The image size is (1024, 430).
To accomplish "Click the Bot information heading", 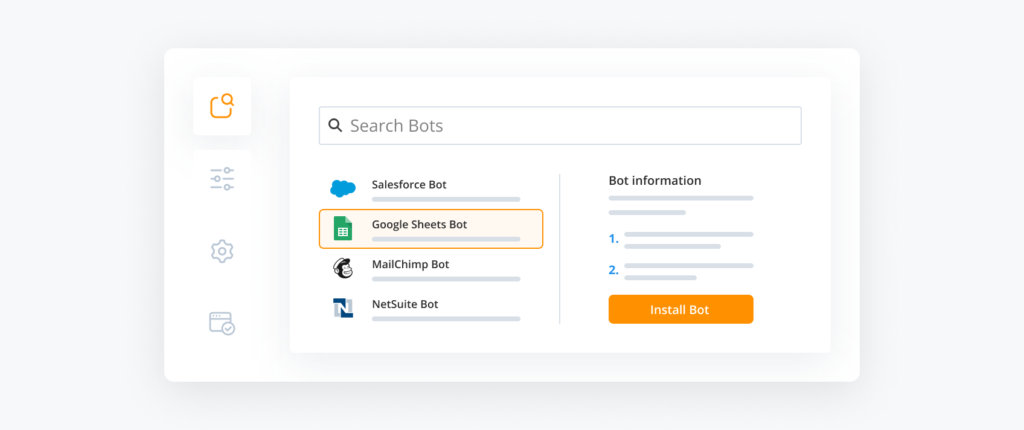I will [x=655, y=181].
